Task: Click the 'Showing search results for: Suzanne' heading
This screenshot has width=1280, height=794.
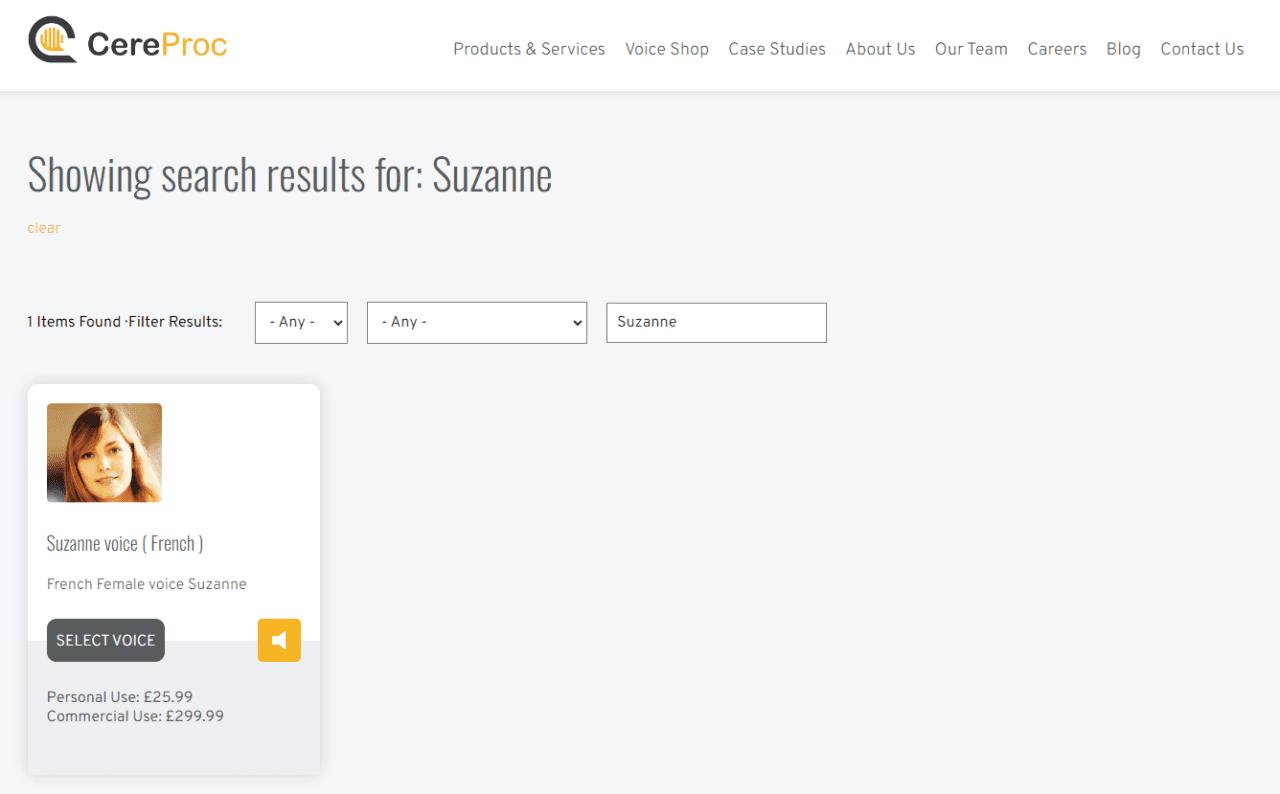Action: coord(290,175)
